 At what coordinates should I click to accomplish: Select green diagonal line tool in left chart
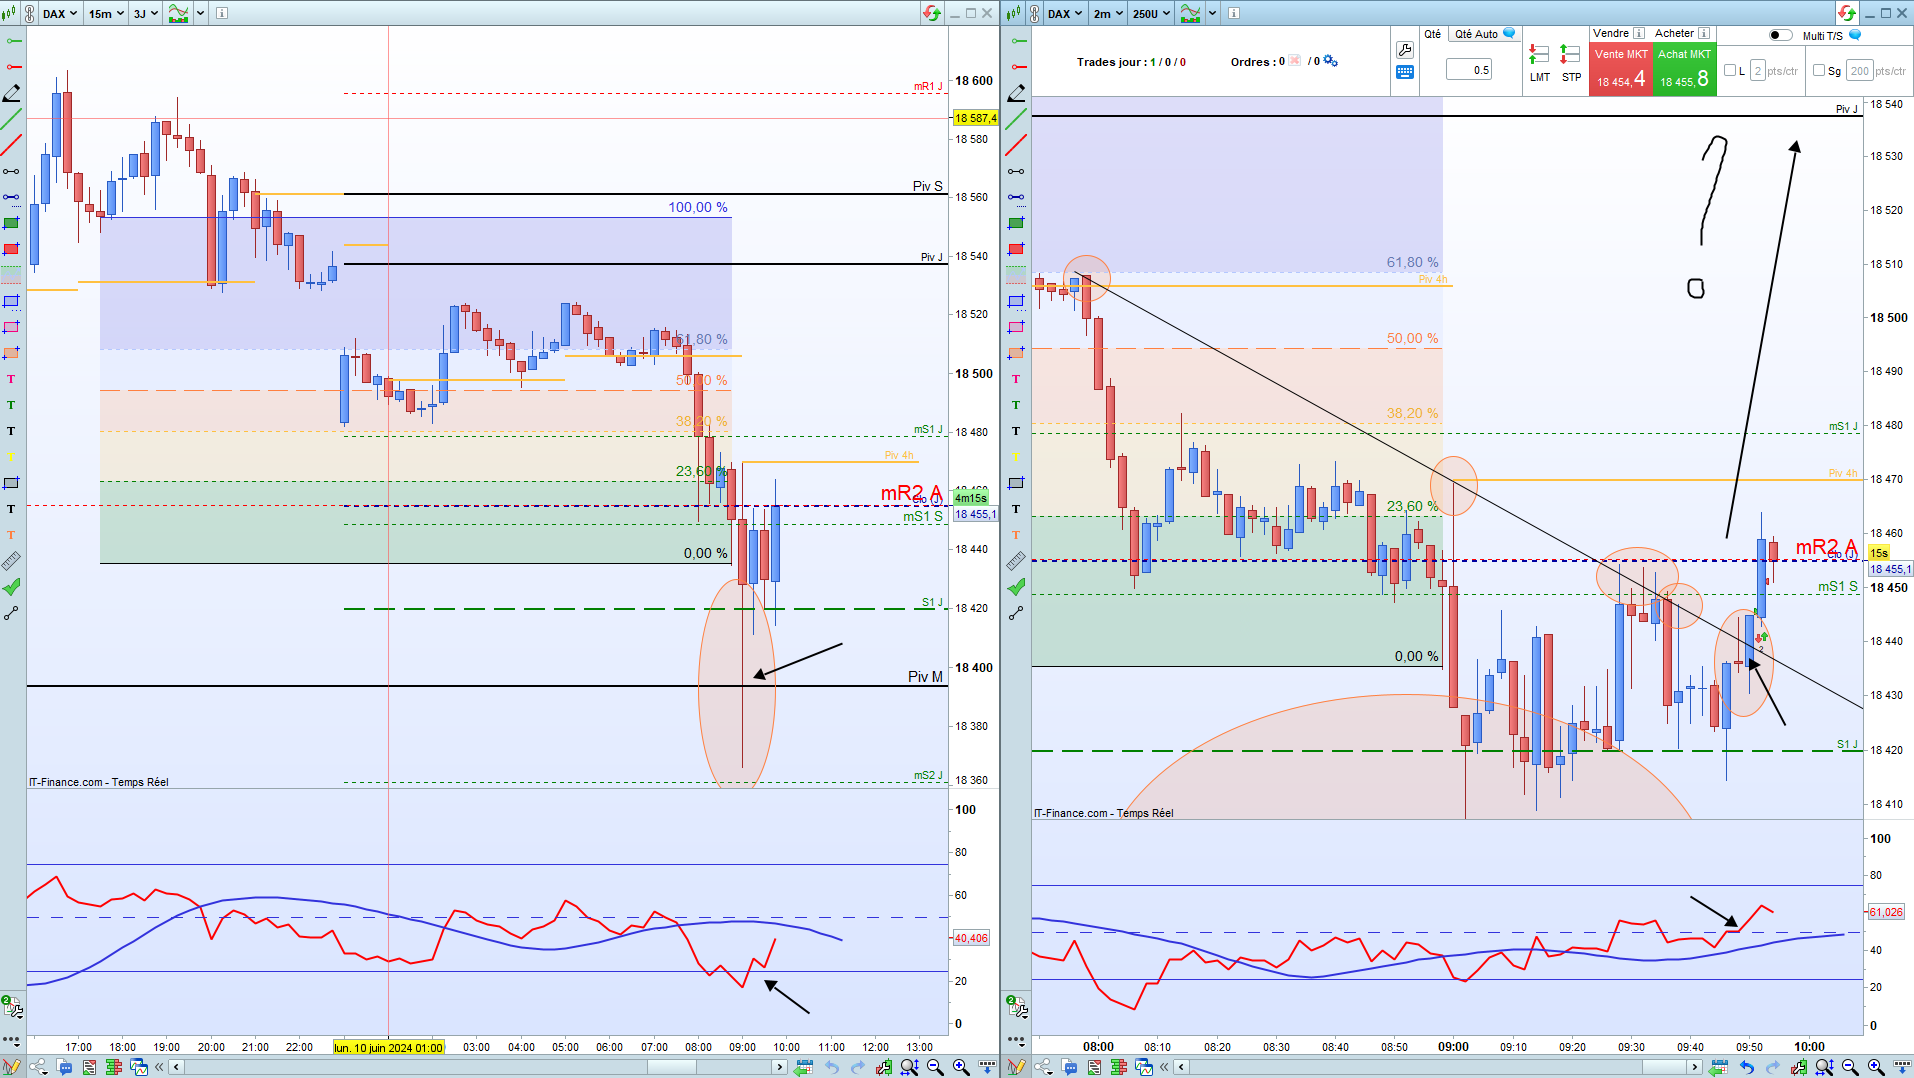point(12,119)
